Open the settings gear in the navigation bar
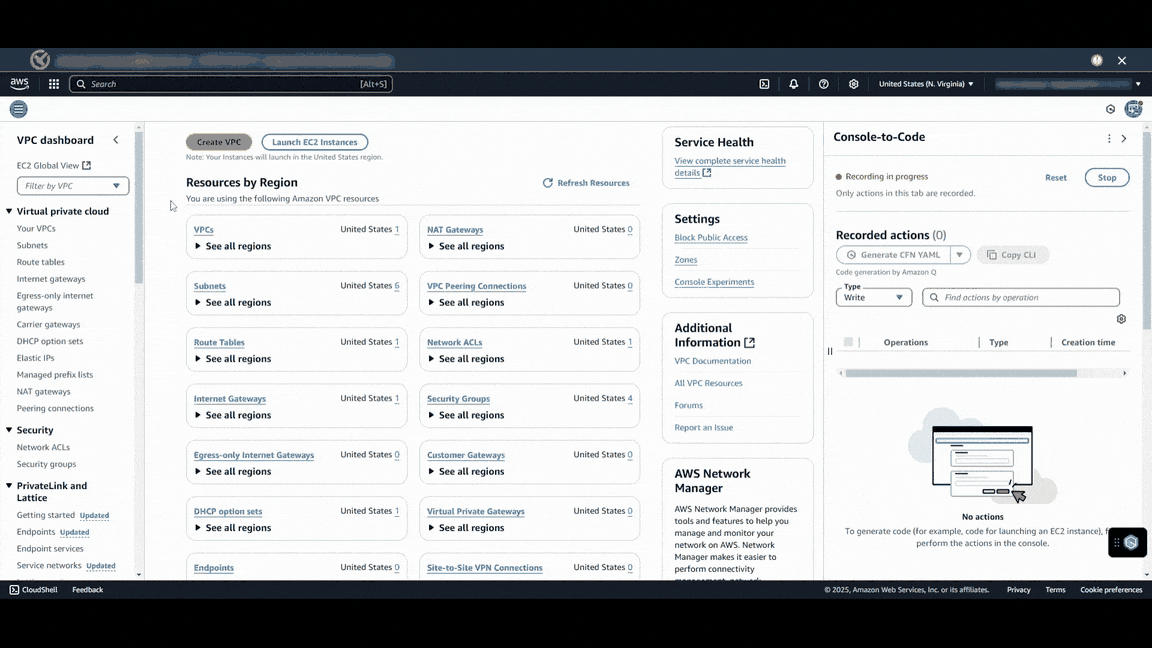The height and width of the screenshot is (648, 1152). [x=853, y=84]
